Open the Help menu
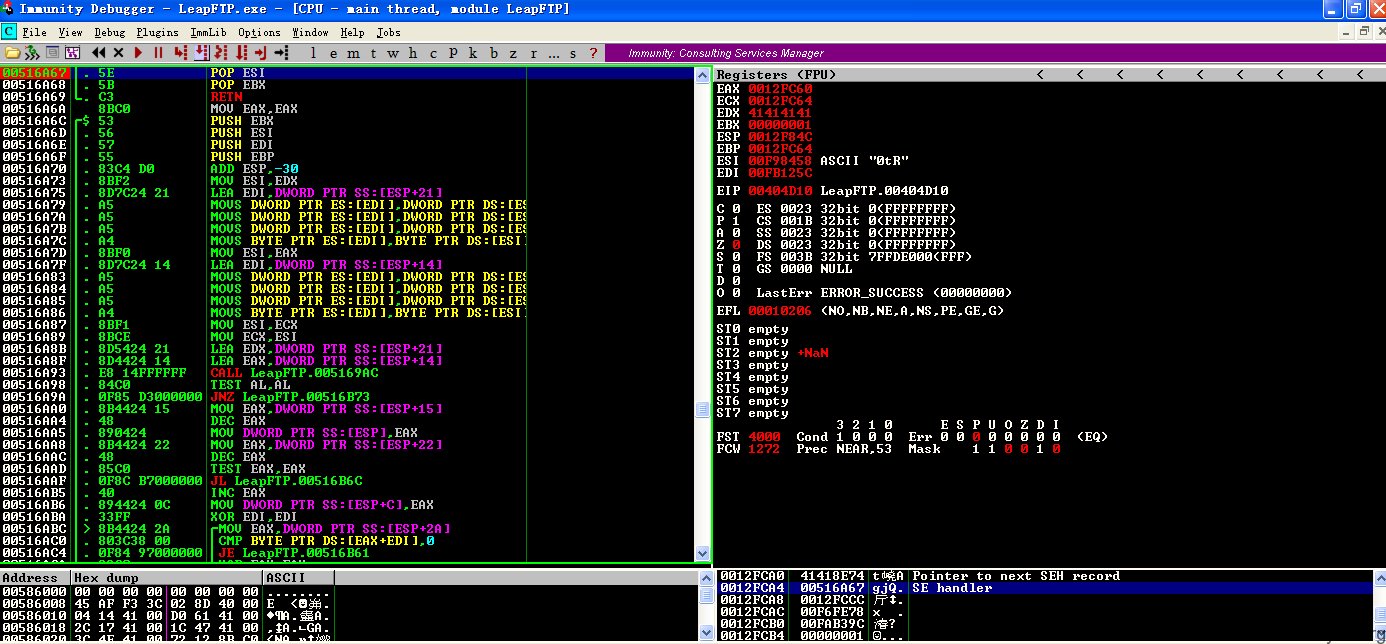Image resolution: width=1386 pixels, height=644 pixels. coord(352,32)
